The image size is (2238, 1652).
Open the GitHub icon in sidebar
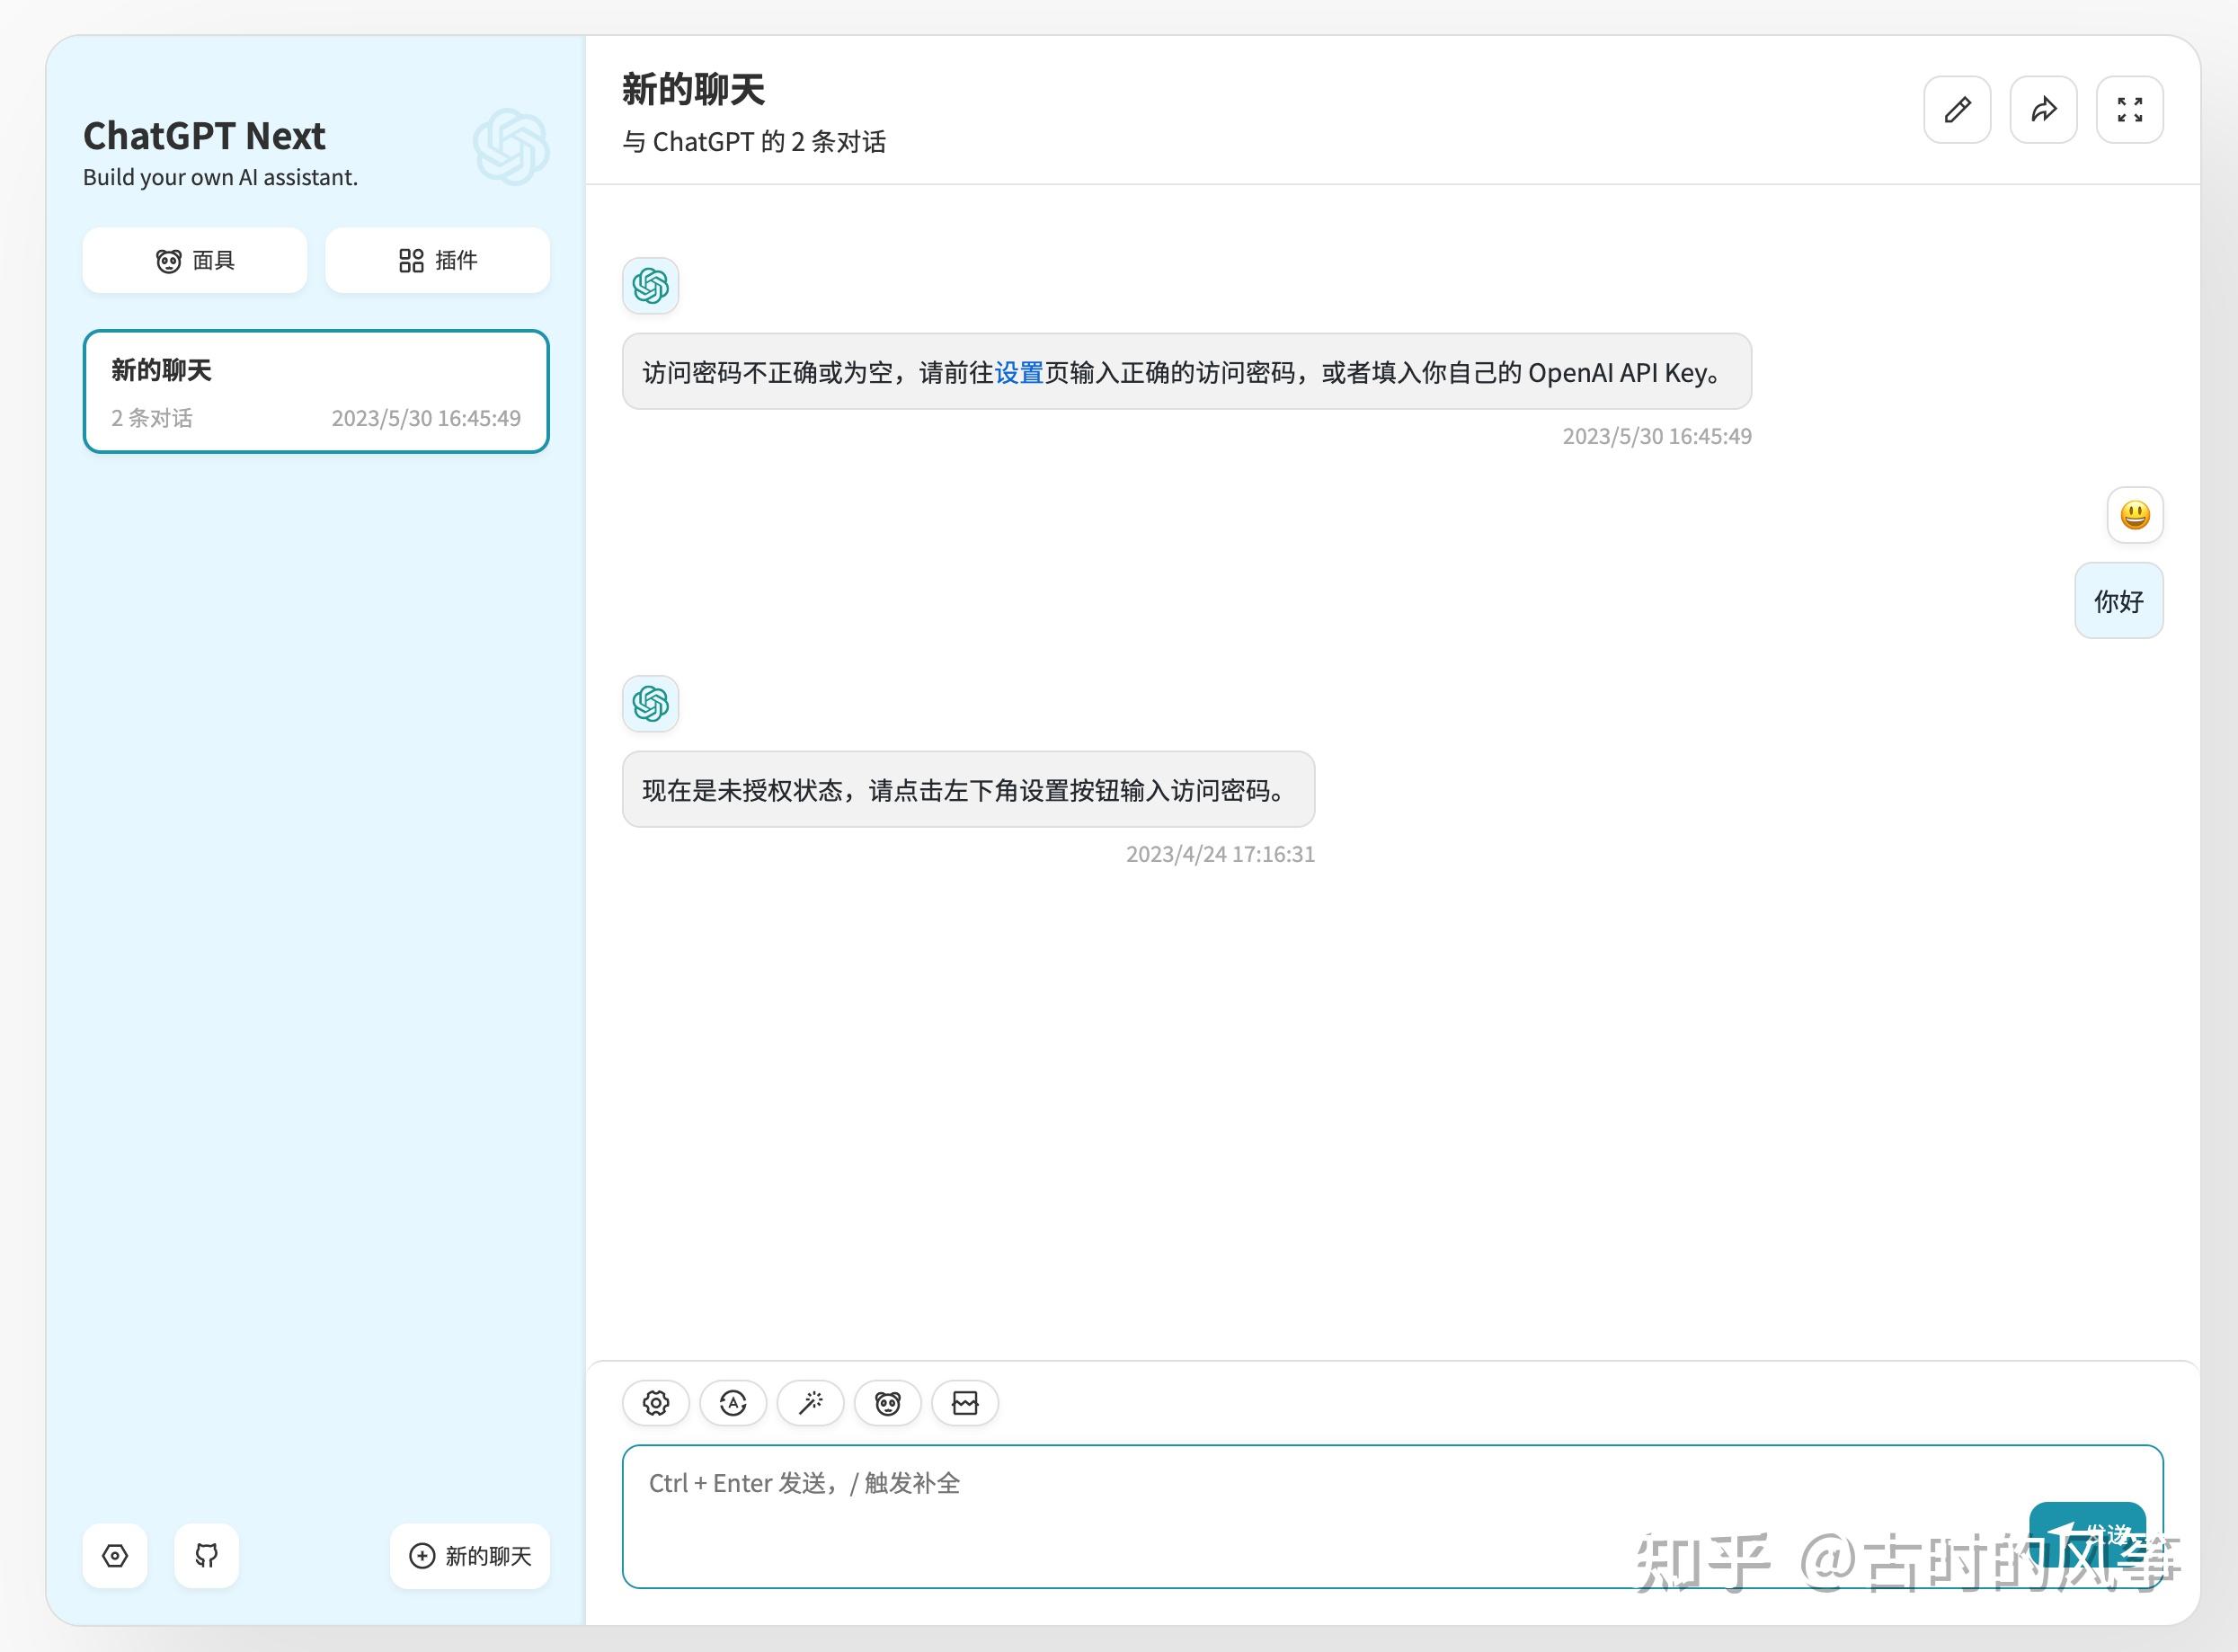pos(206,1556)
